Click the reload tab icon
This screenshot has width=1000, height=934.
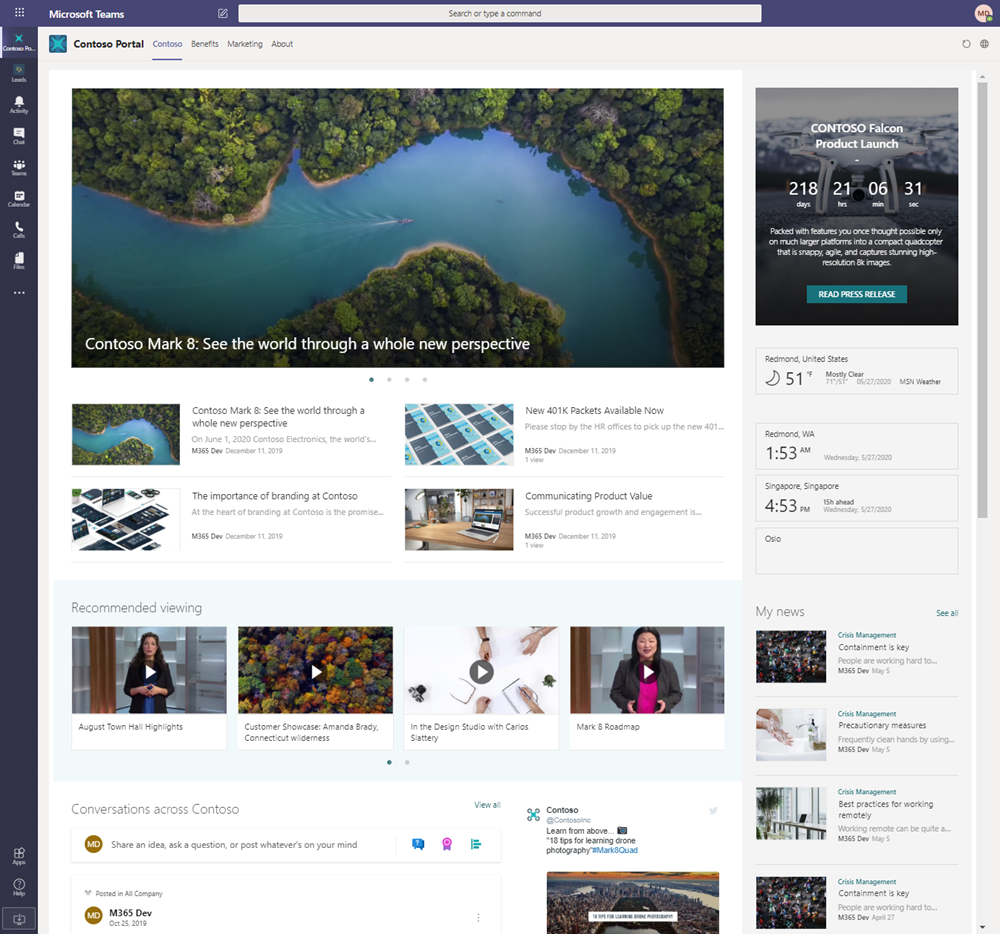[x=966, y=44]
